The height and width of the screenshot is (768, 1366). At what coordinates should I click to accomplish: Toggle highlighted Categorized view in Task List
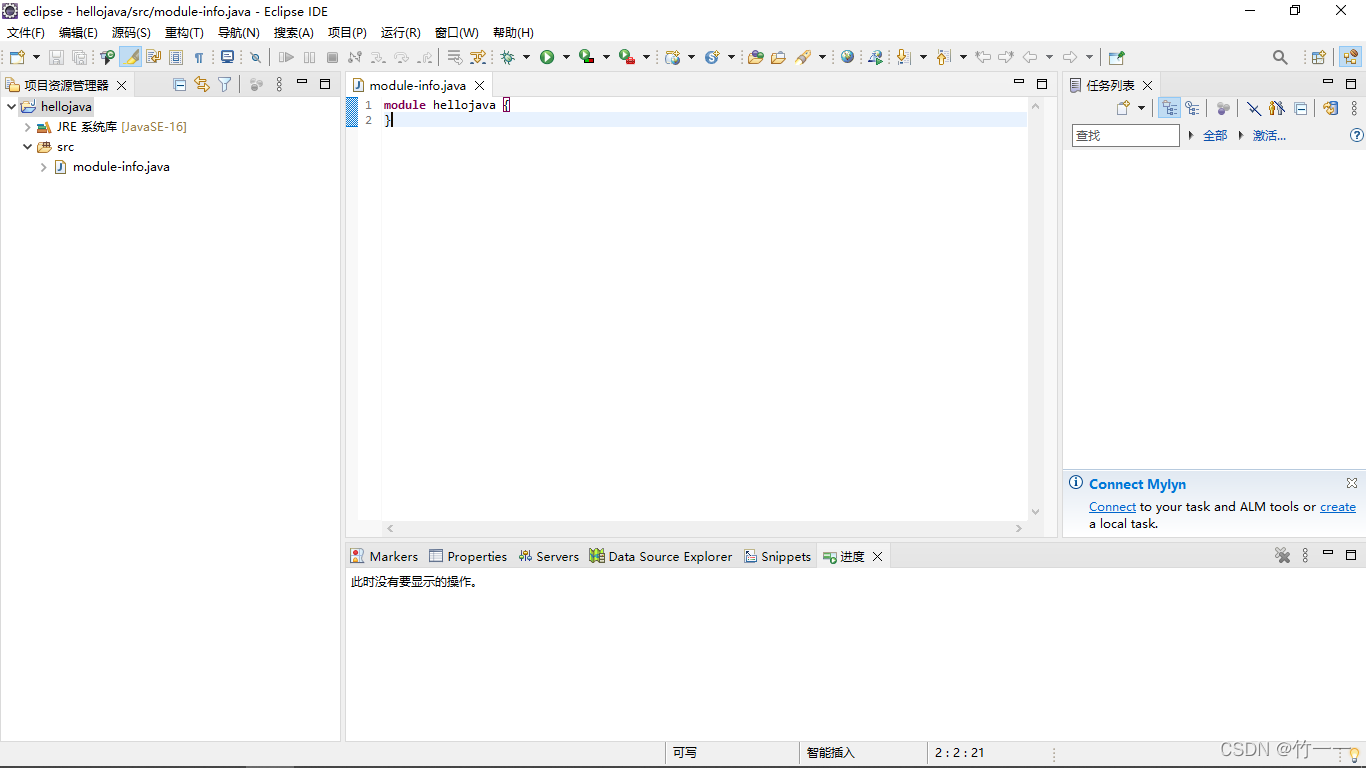click(x=1169, y=108)
